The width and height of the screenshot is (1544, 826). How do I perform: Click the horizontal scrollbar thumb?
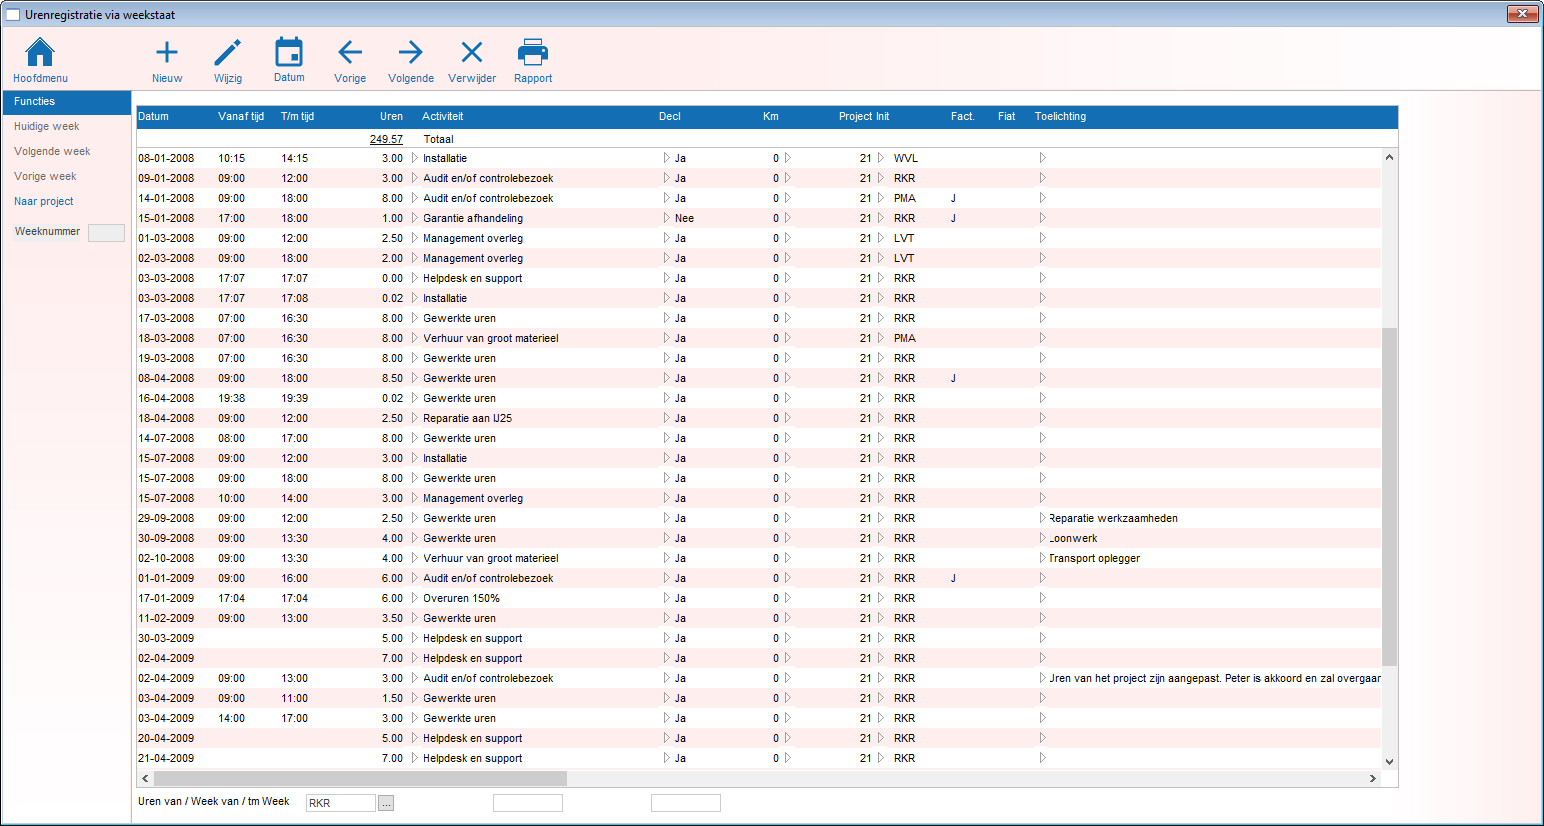360,779
